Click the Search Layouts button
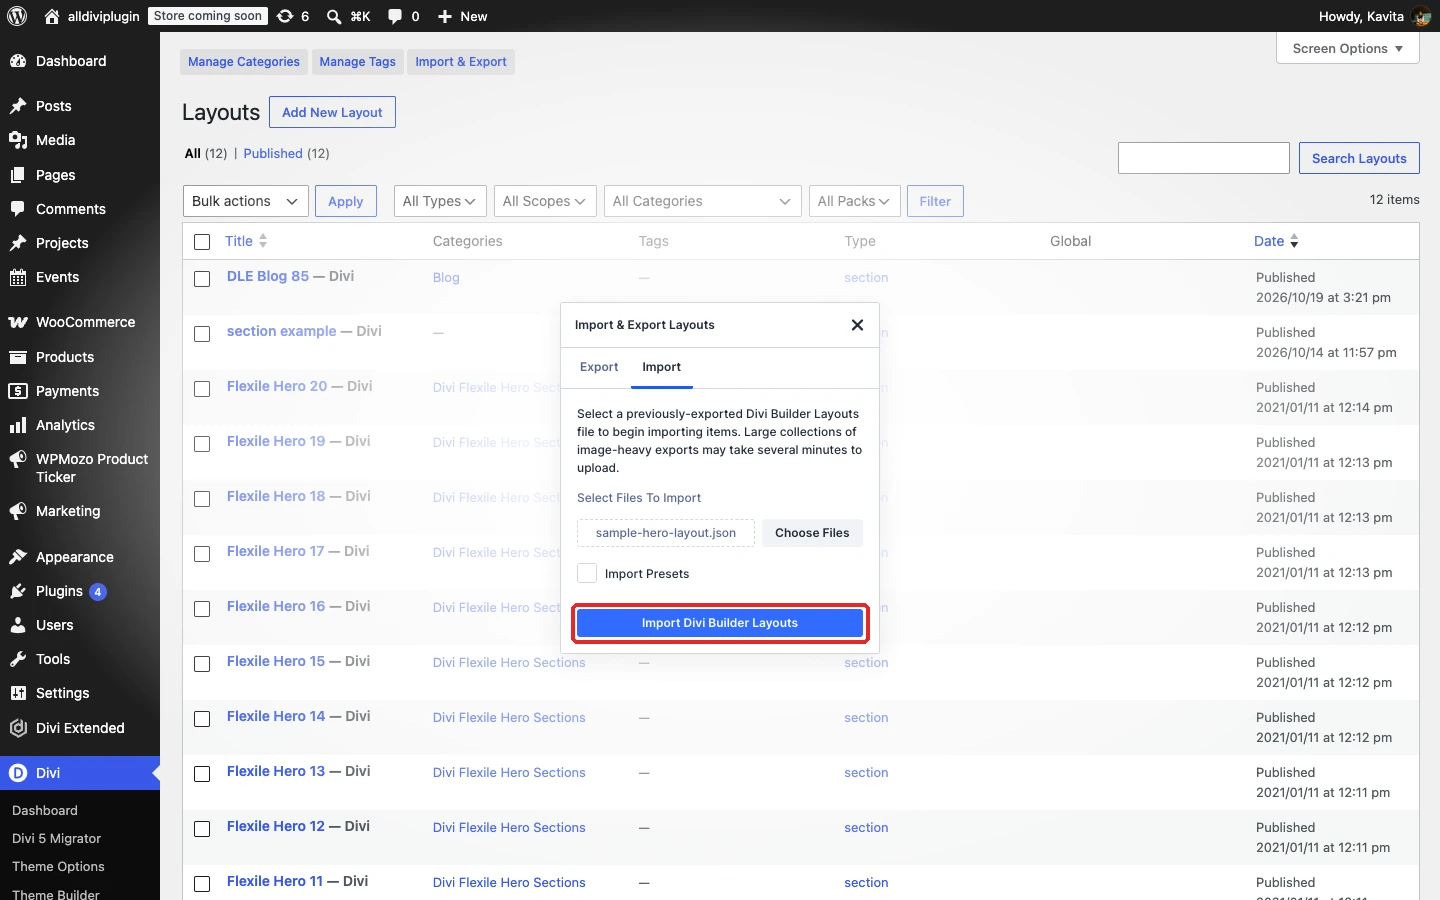The width and height of the screenshot is (1440, 900). pyautogui.click(x=1359, y=158)
